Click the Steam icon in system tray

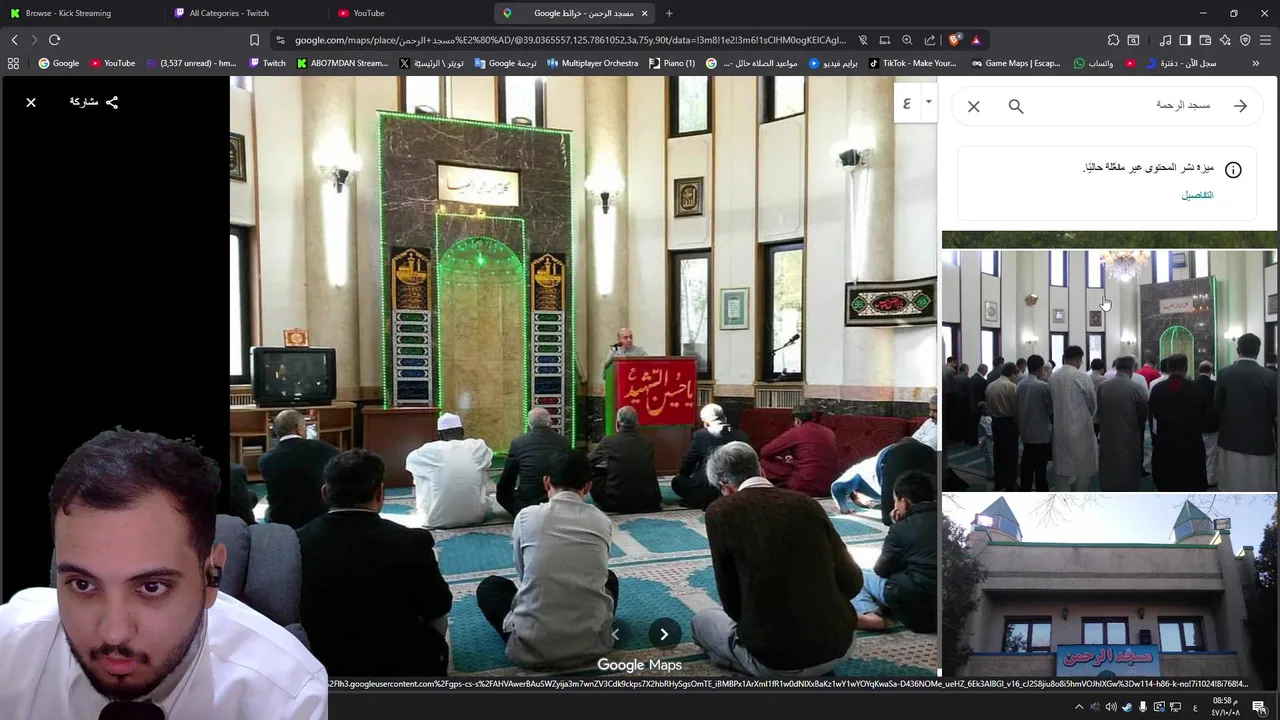pos(1127,707)
